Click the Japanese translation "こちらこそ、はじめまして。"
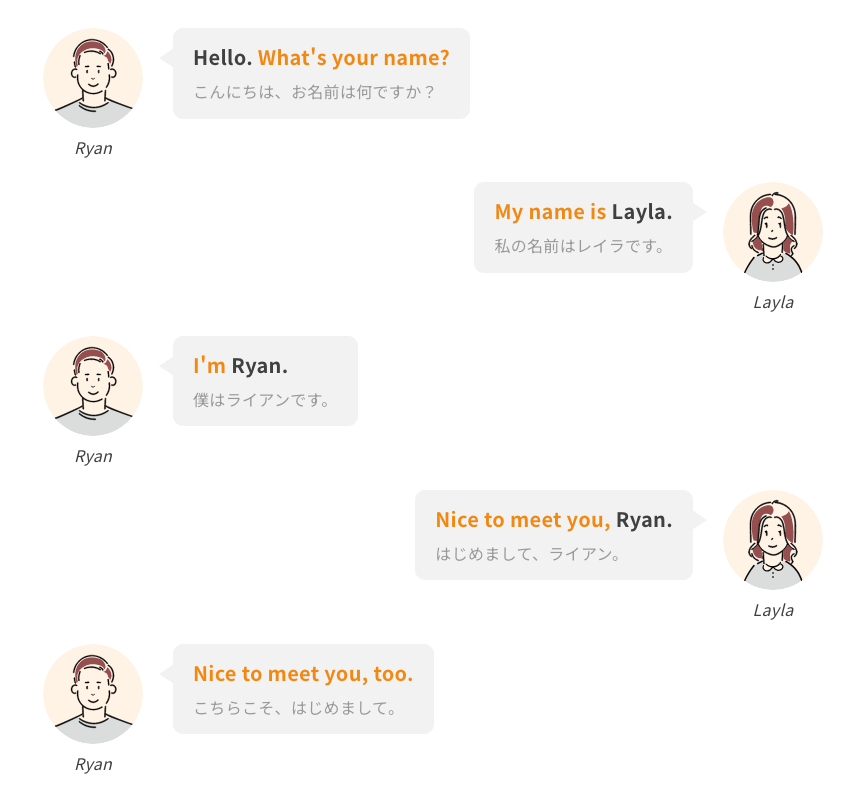 (x=295, y=707)
